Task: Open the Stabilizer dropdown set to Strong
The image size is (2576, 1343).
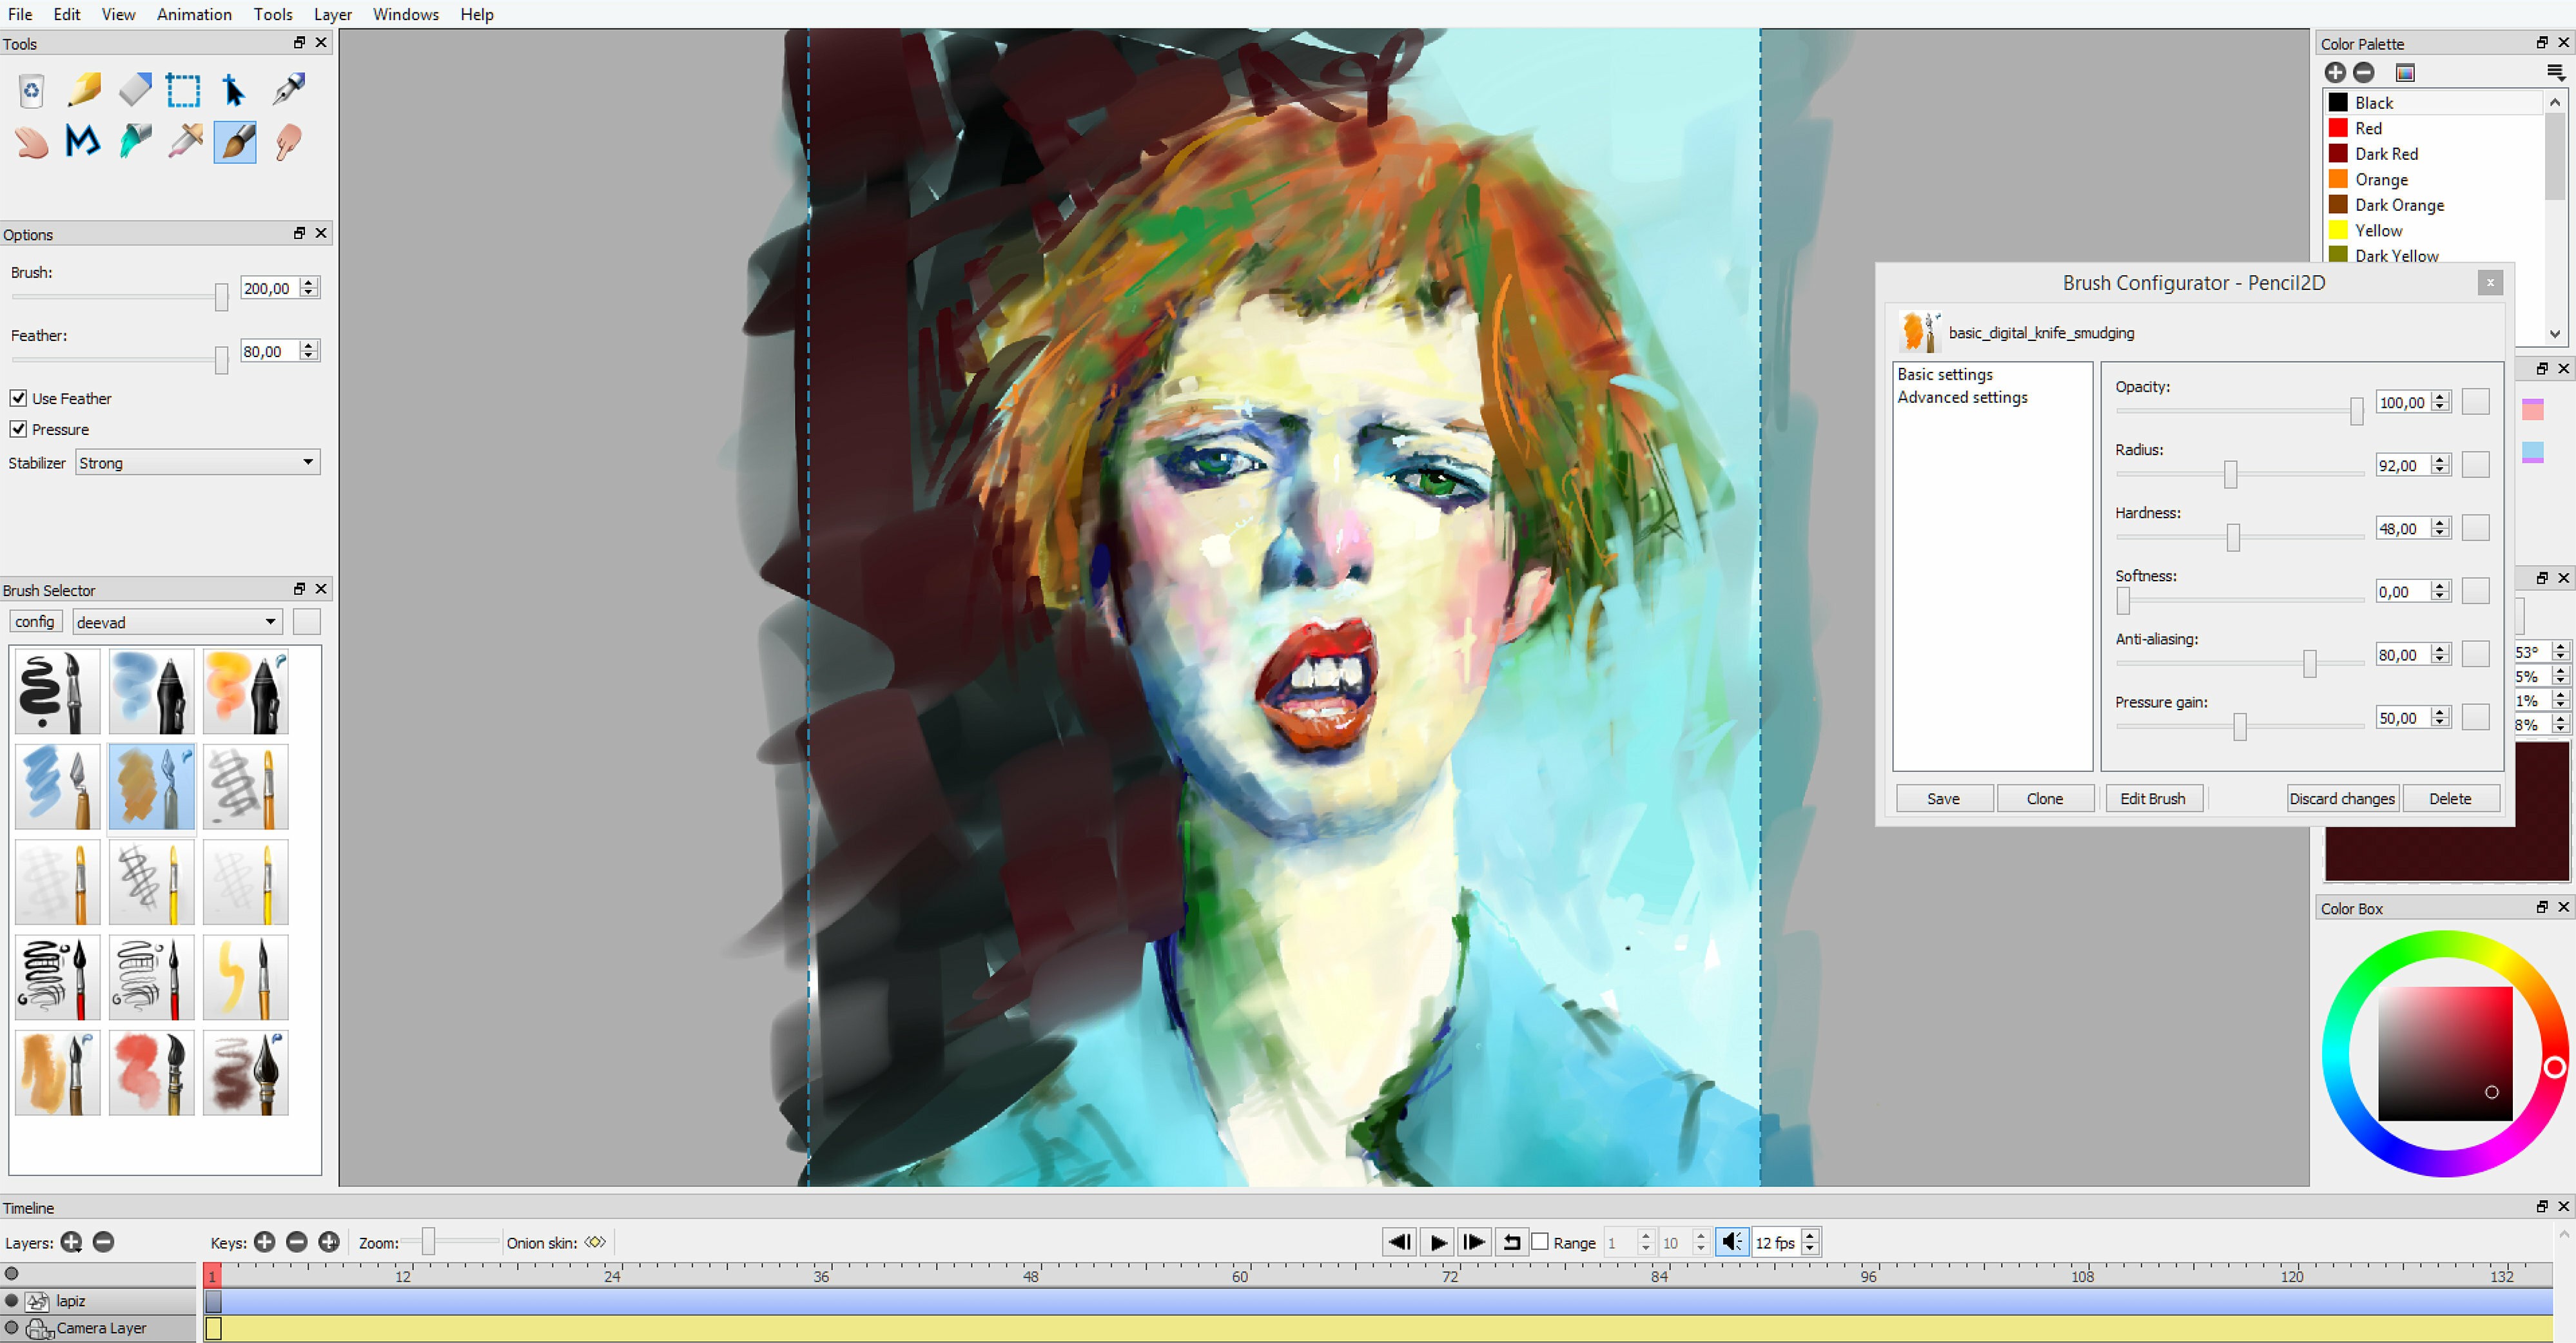Action: (197, 462)
